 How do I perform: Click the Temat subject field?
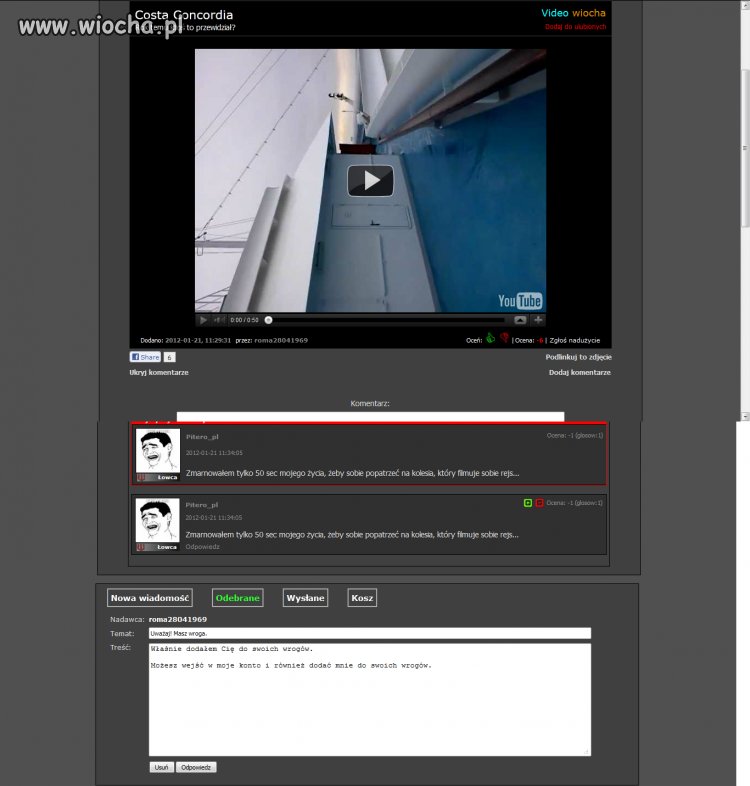(x=370, y=634)
